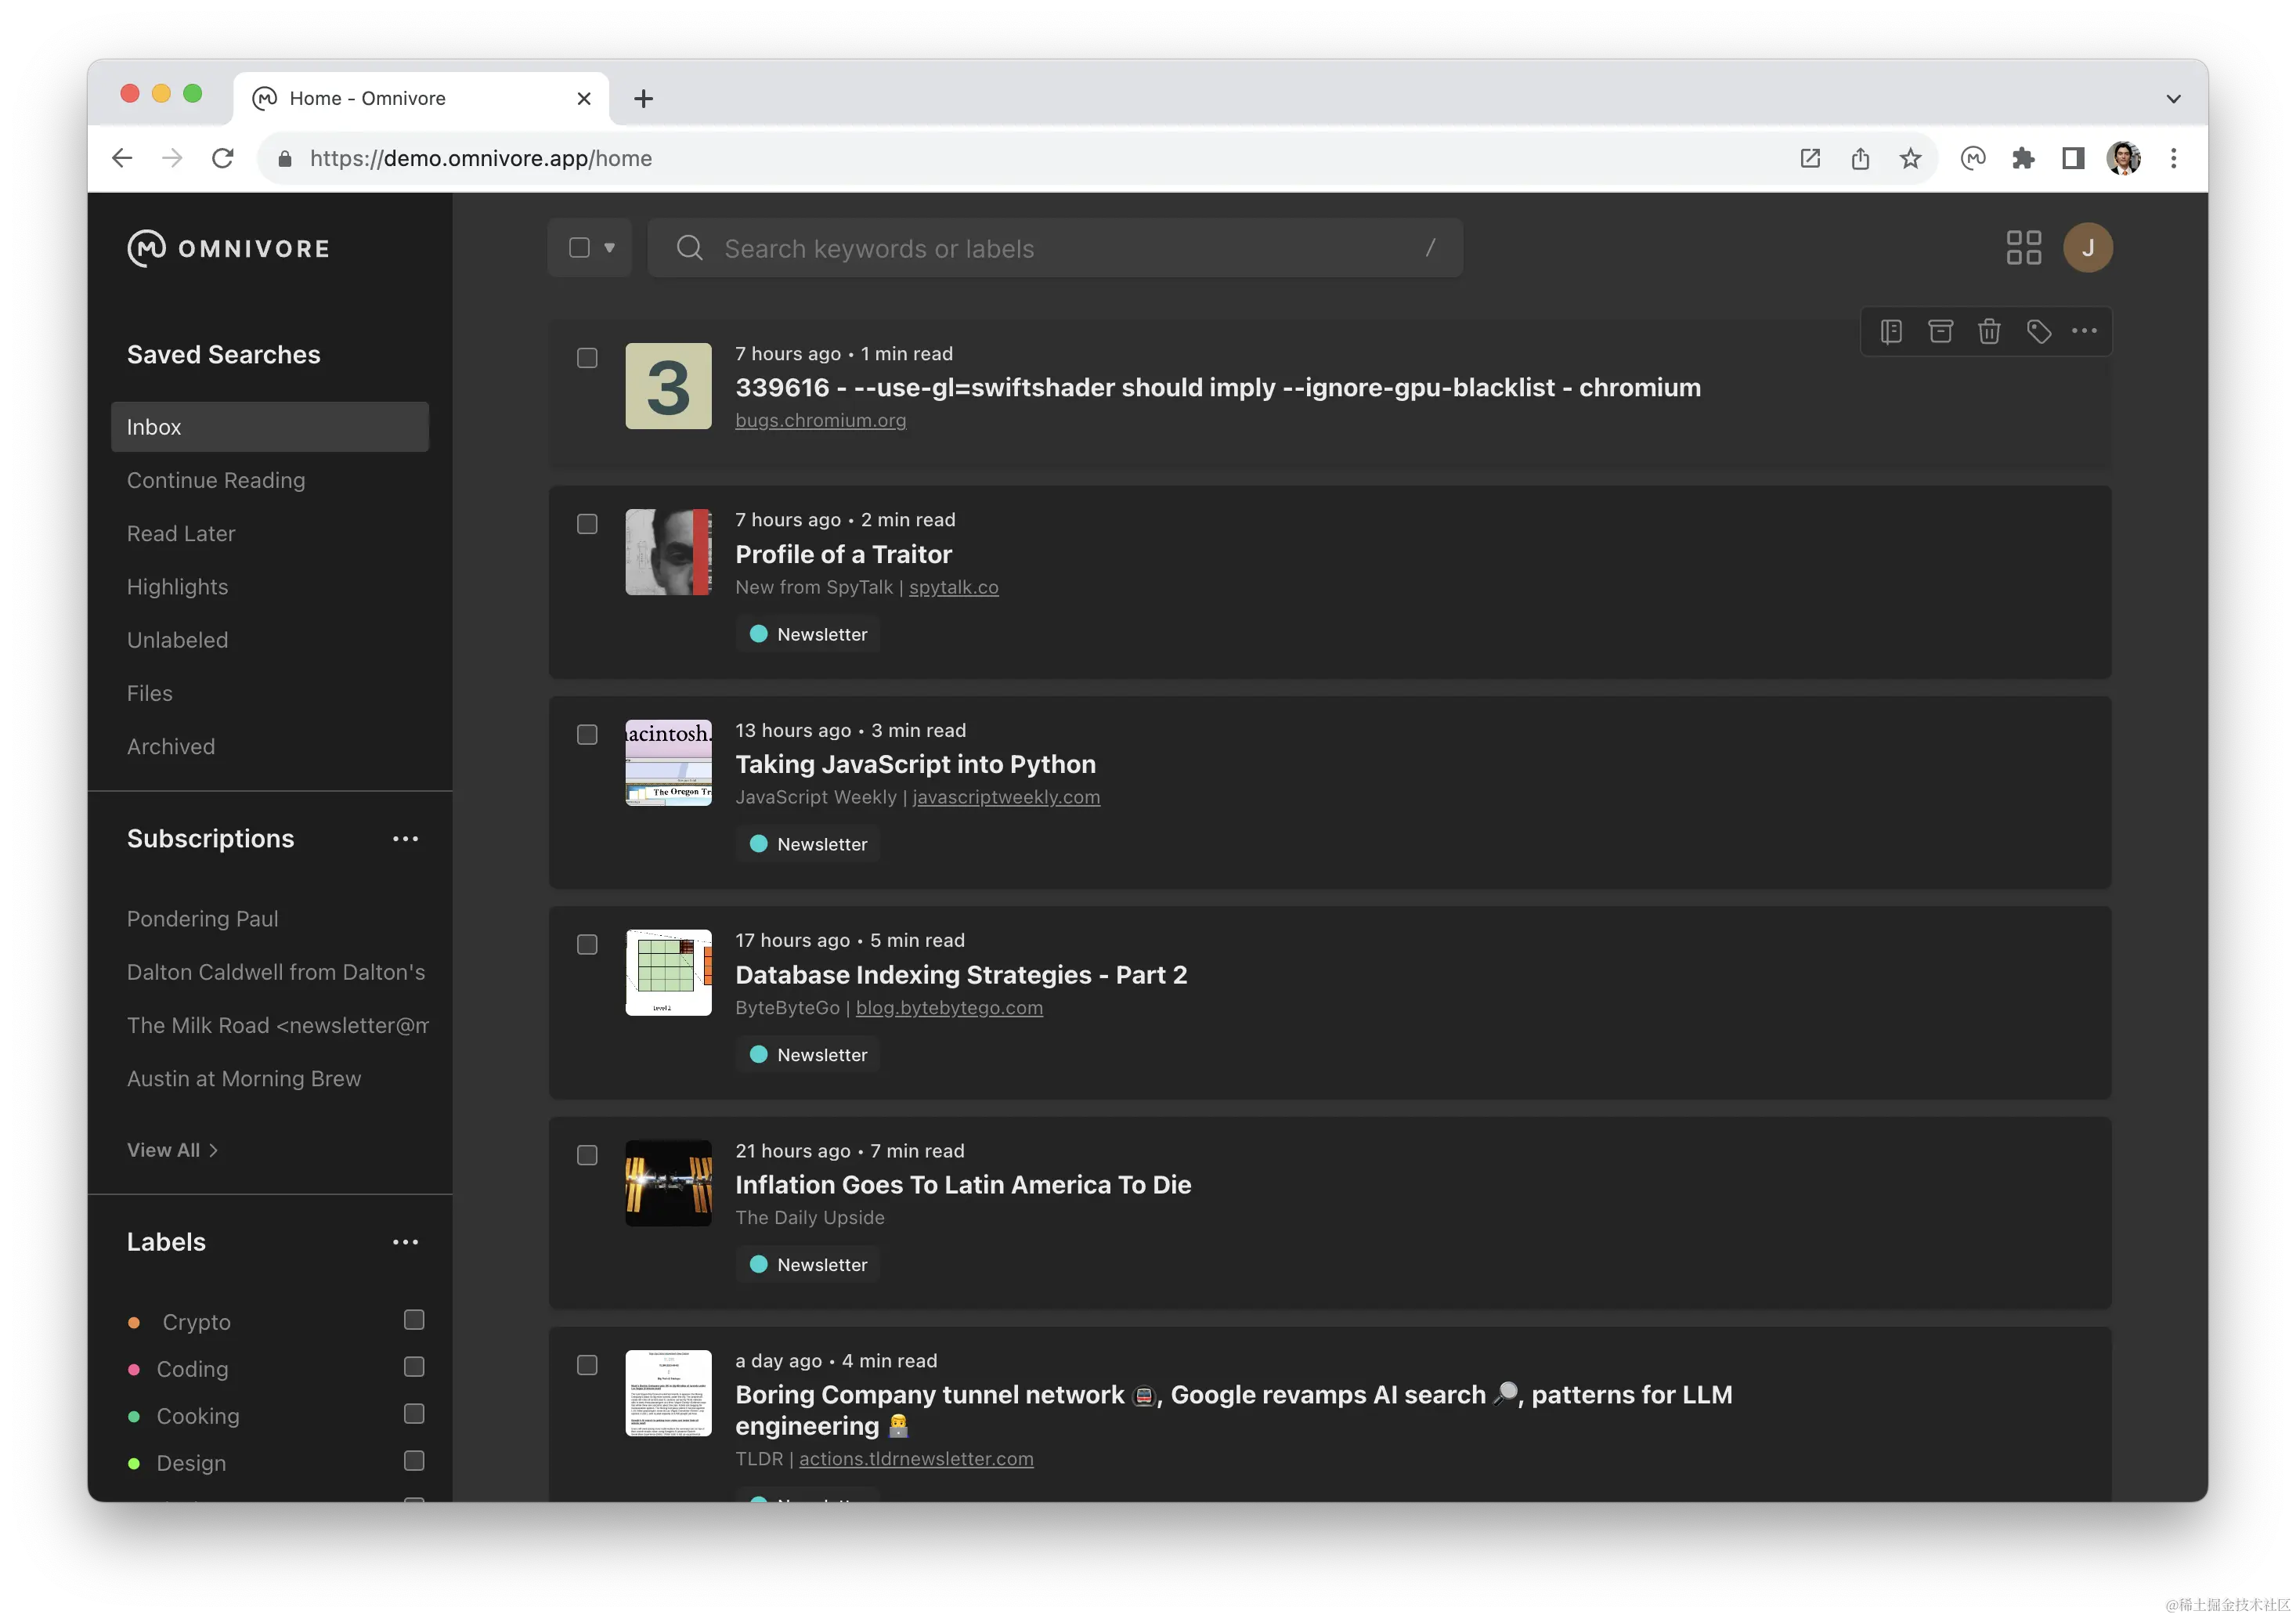Viewport: 2296px width, 1618px height.
Task: Click trash icon to delete article
Action: 1989,331
